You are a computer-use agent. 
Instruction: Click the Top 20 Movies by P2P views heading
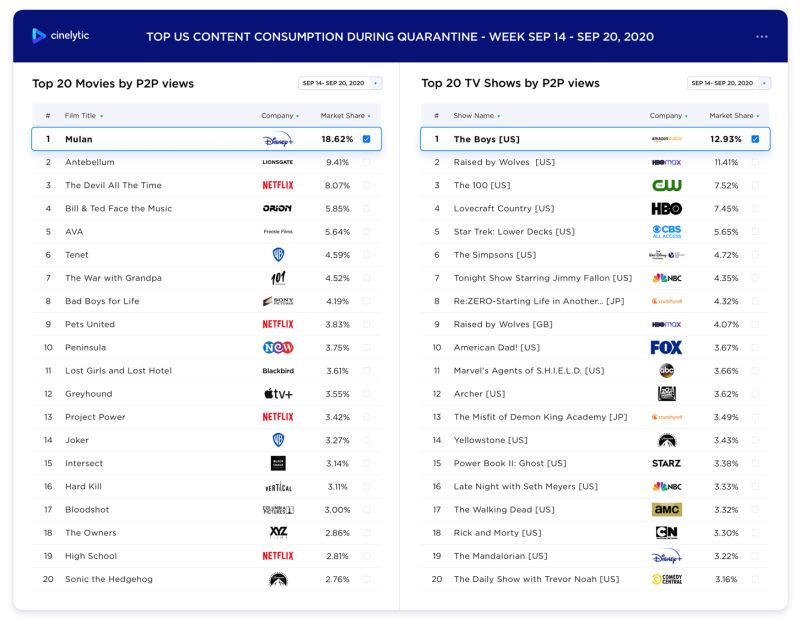pos(113,84)
